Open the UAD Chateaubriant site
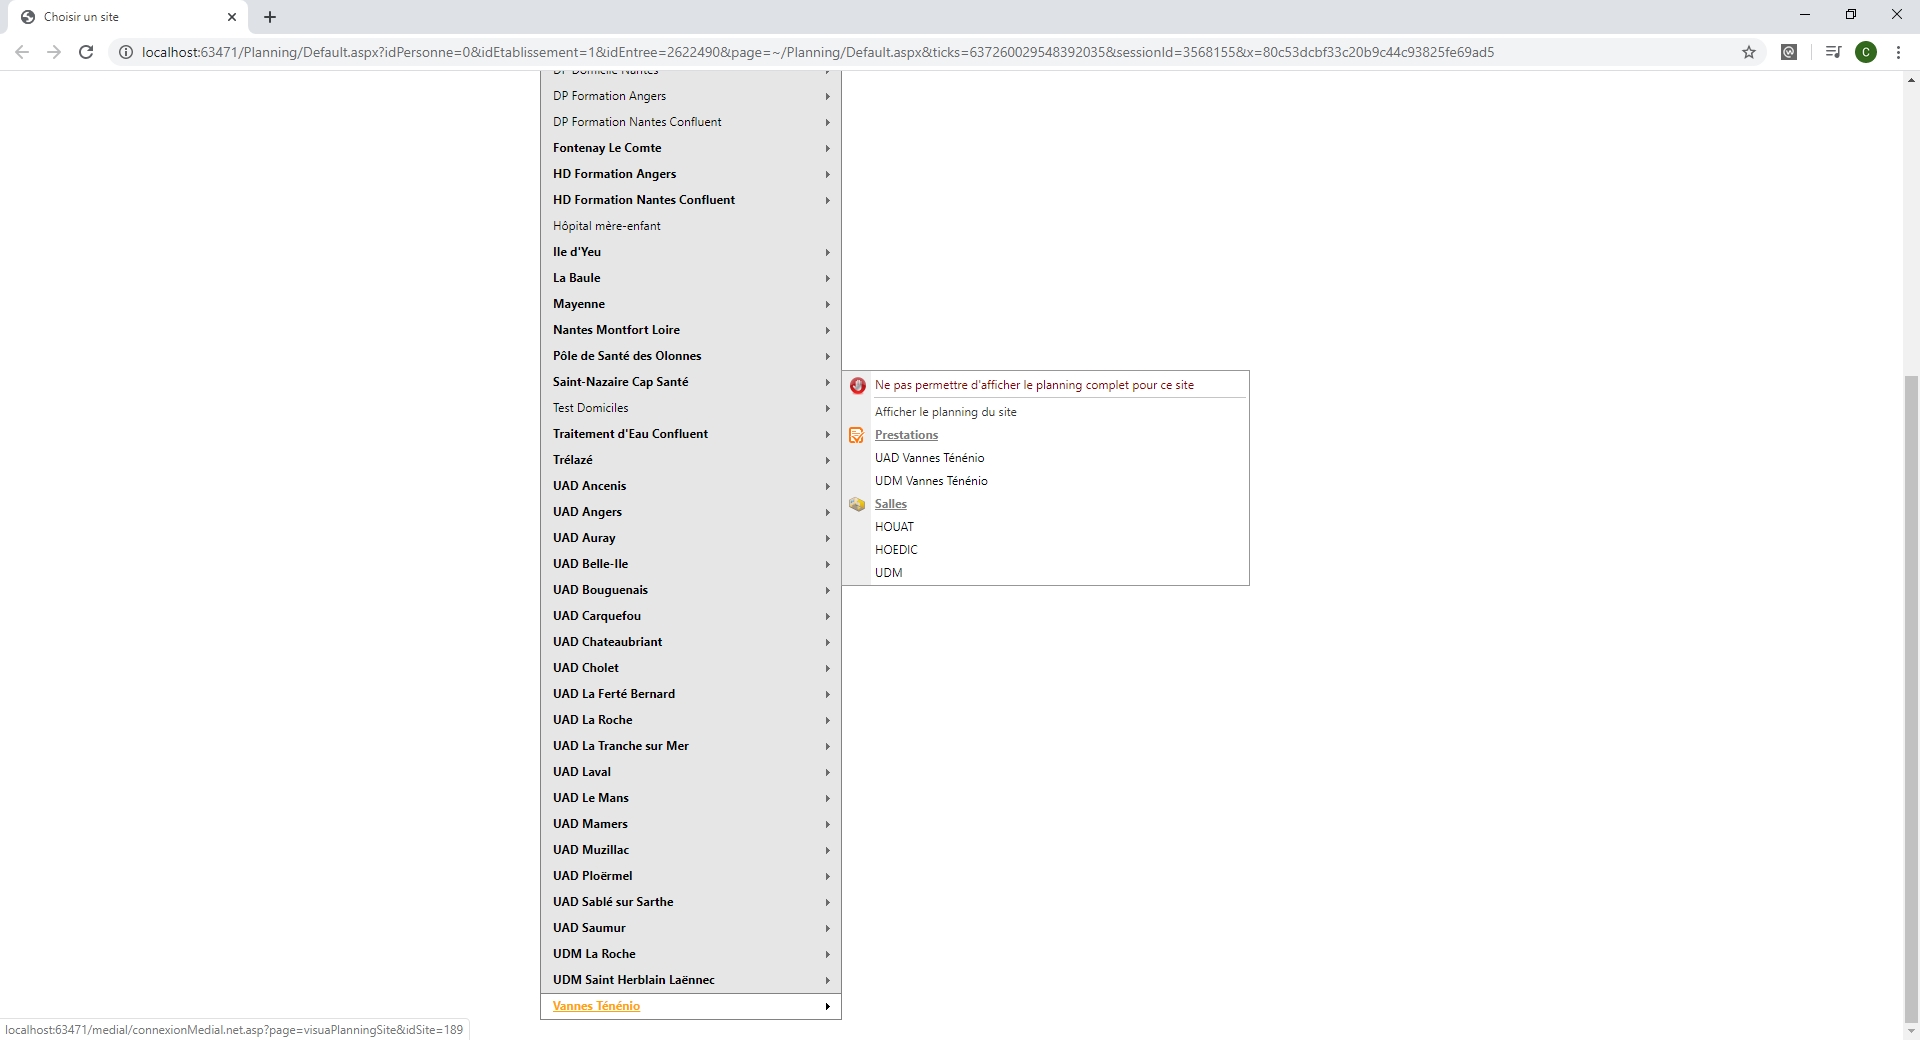Screen dimensions: 1920x1040 click(607, 642)
